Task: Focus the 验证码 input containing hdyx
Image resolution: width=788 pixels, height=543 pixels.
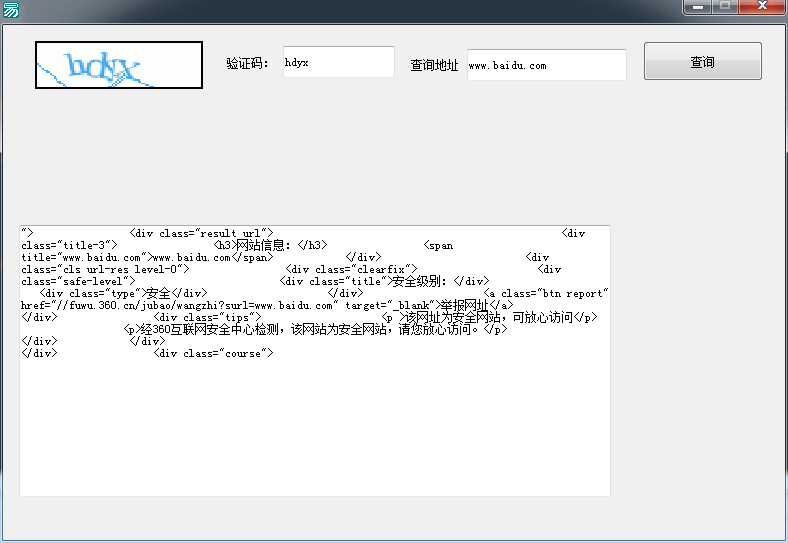Action: tap(338, 62)
